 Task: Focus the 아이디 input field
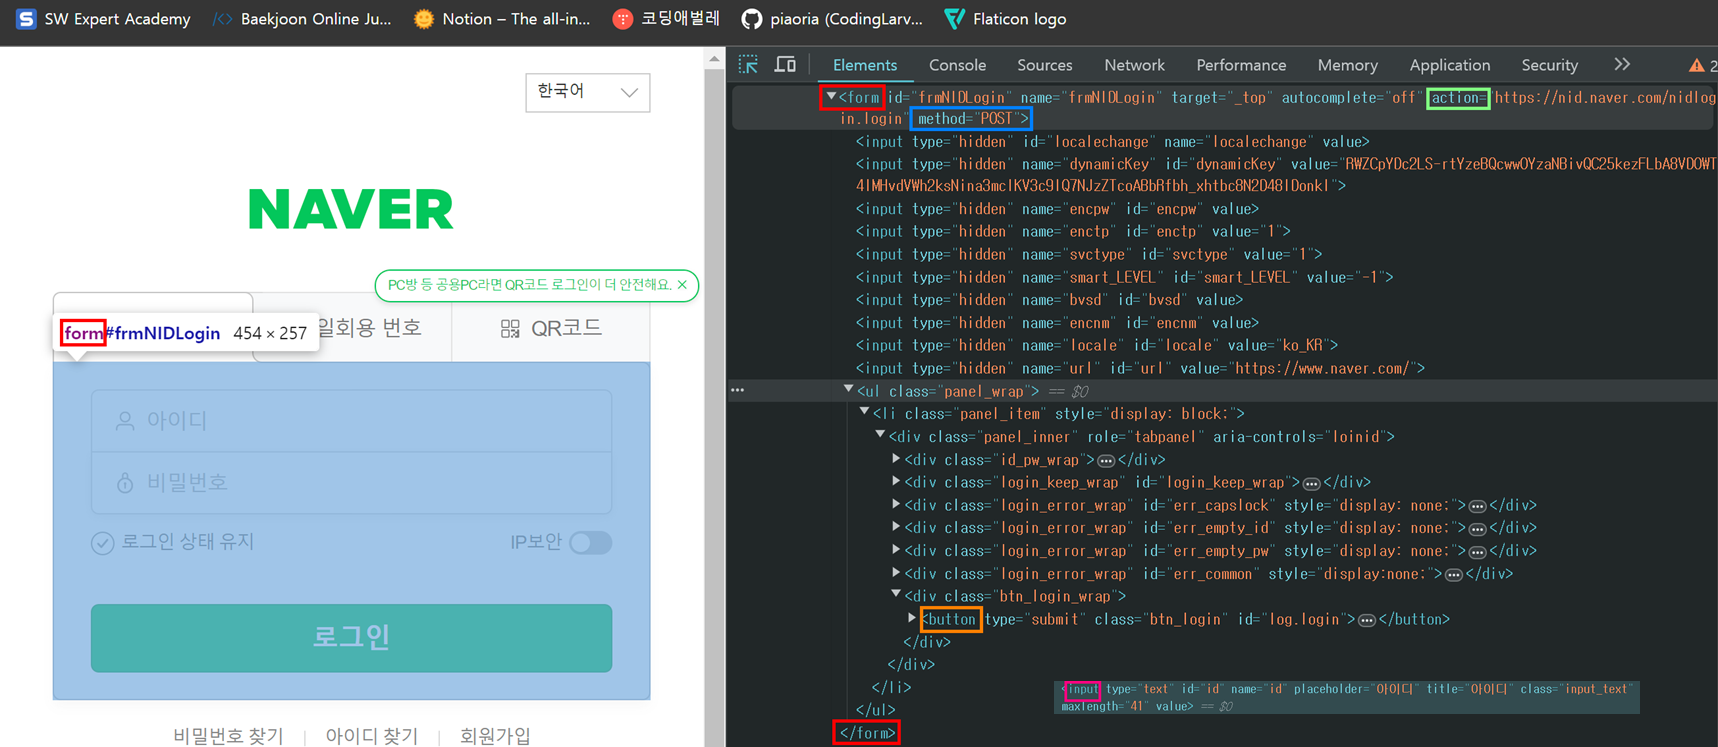[351, 421]
